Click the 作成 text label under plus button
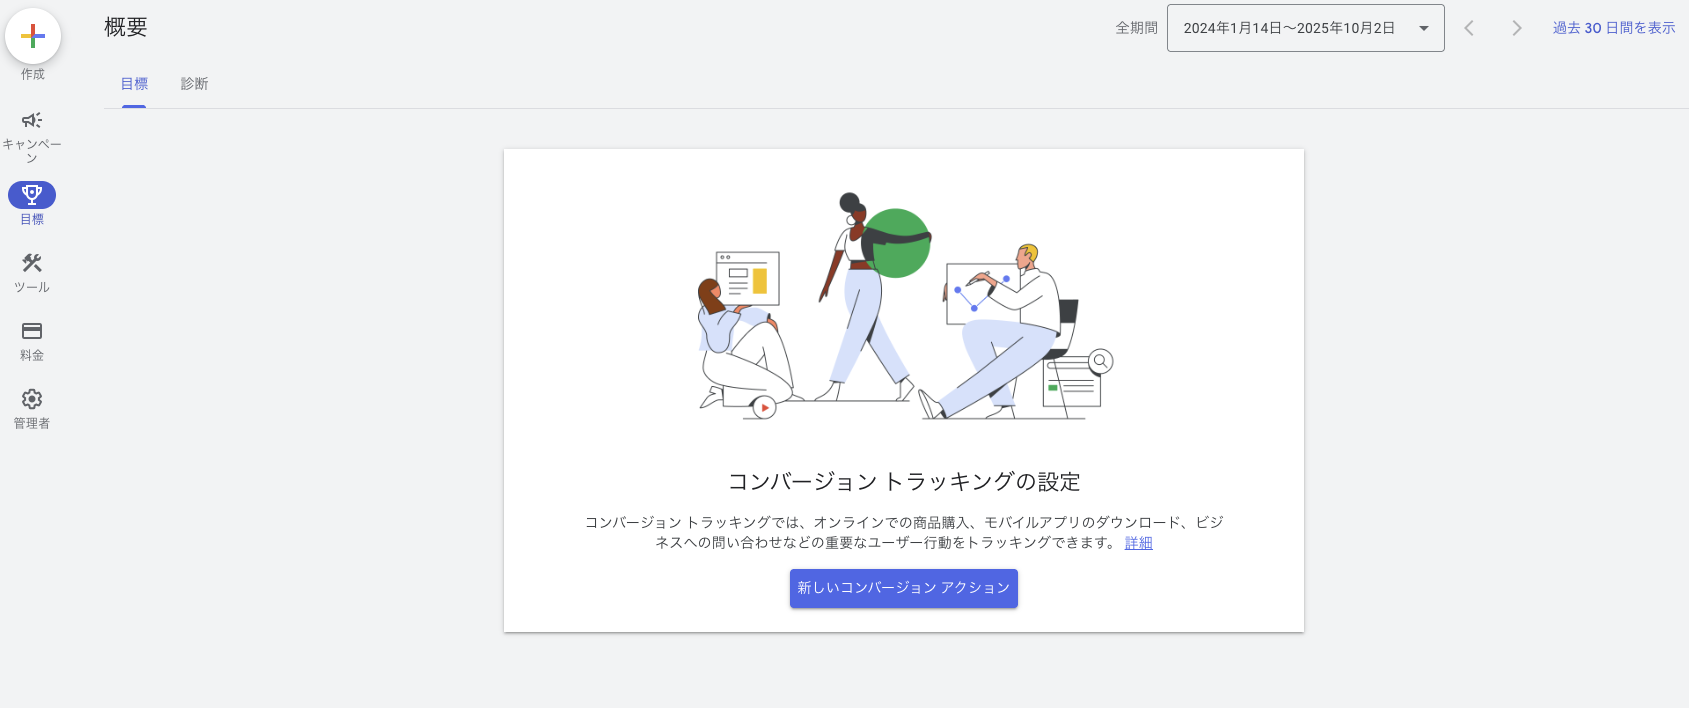The image size is (1689, 708). pos(33,74)
